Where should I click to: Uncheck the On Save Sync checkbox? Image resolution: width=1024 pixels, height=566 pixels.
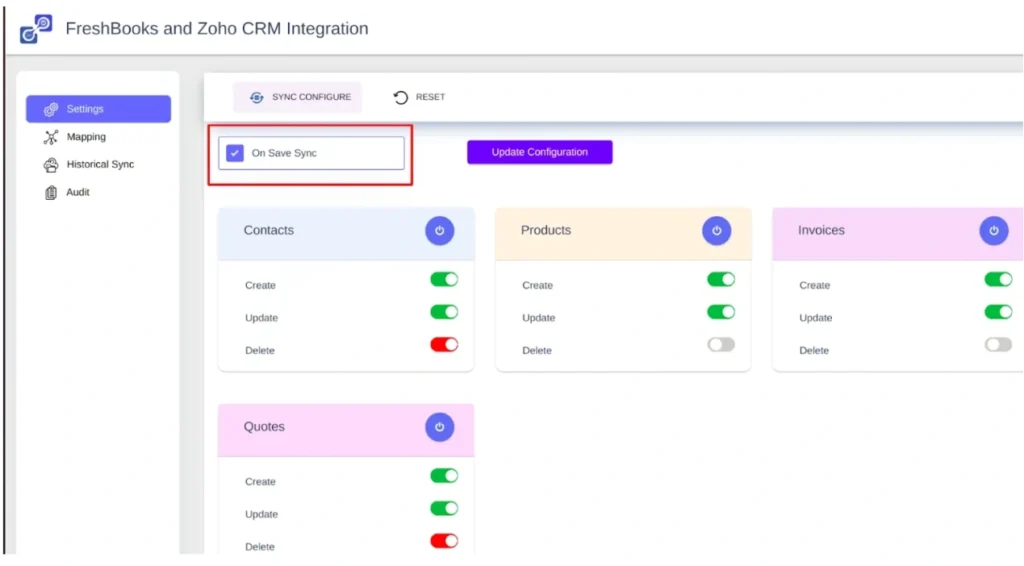click(234, 153)
